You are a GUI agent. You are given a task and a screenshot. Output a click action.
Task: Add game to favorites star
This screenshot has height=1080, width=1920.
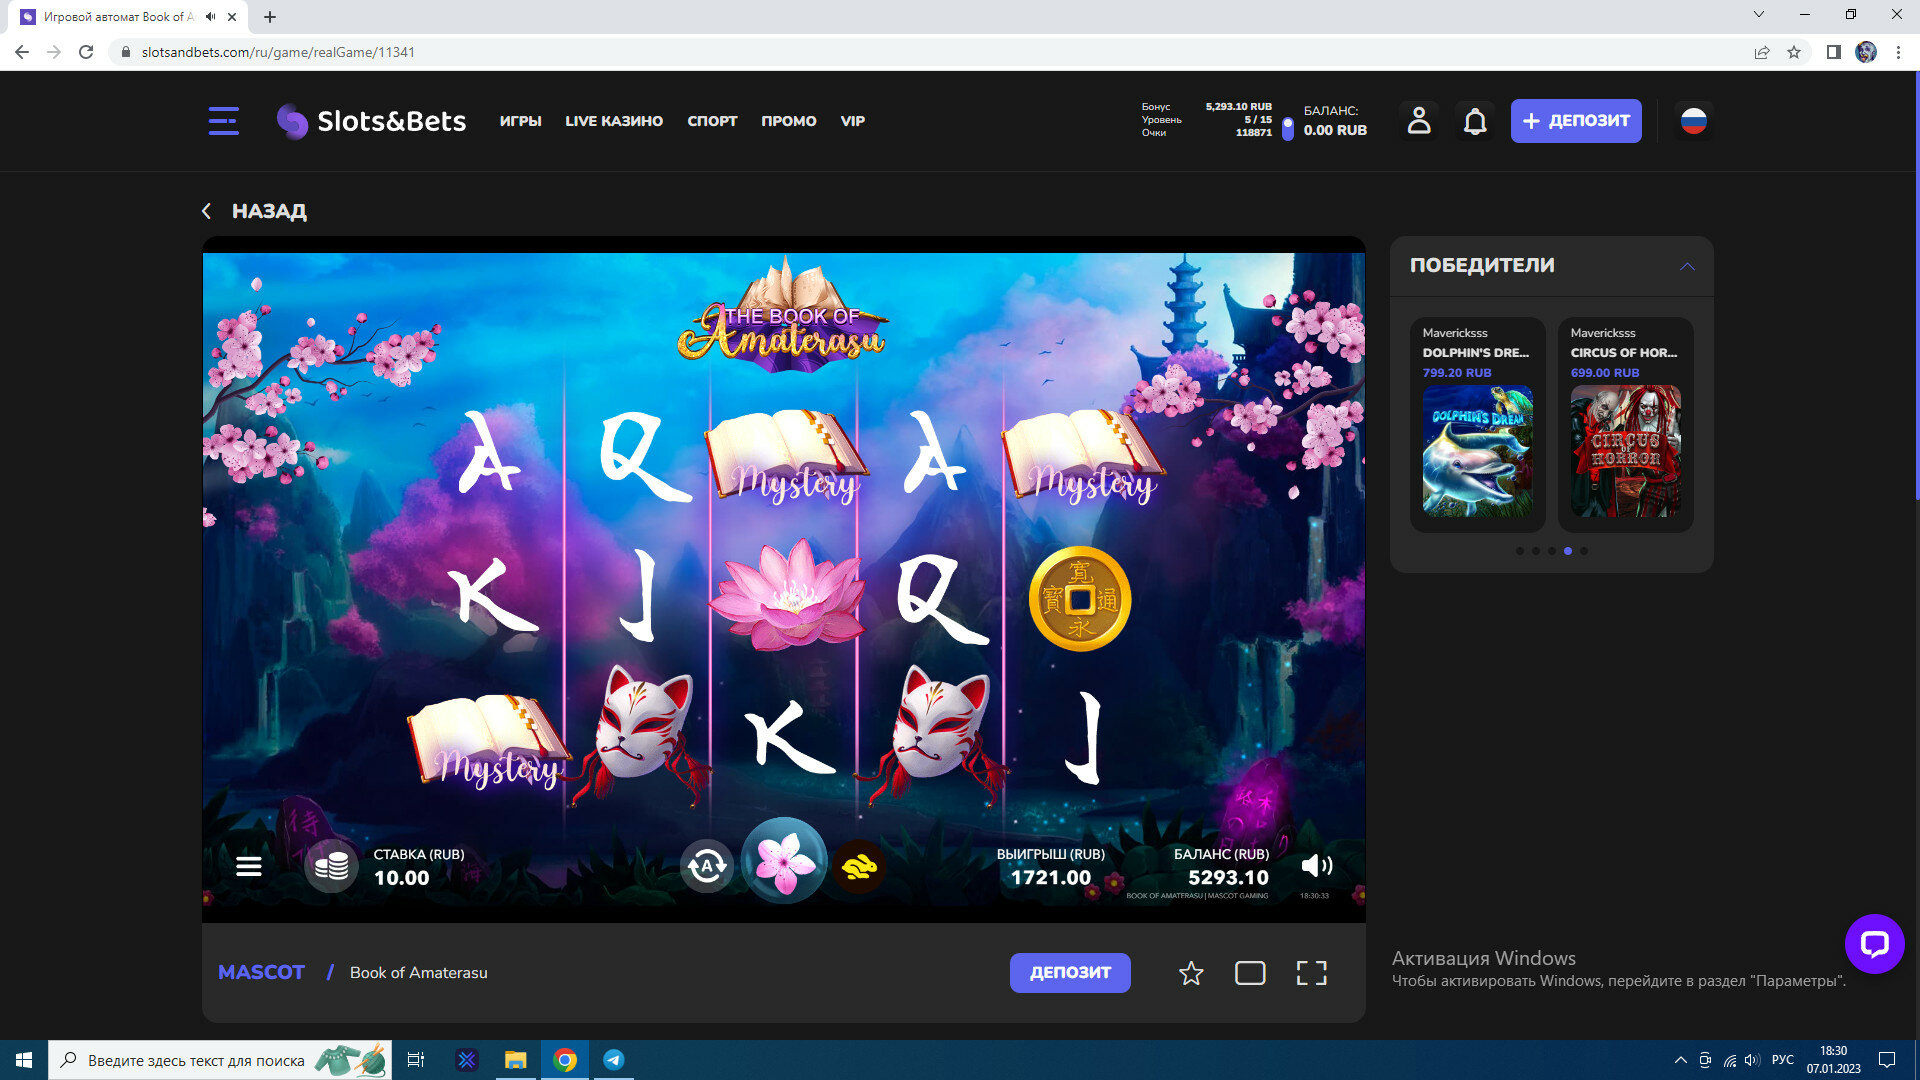1190,973
